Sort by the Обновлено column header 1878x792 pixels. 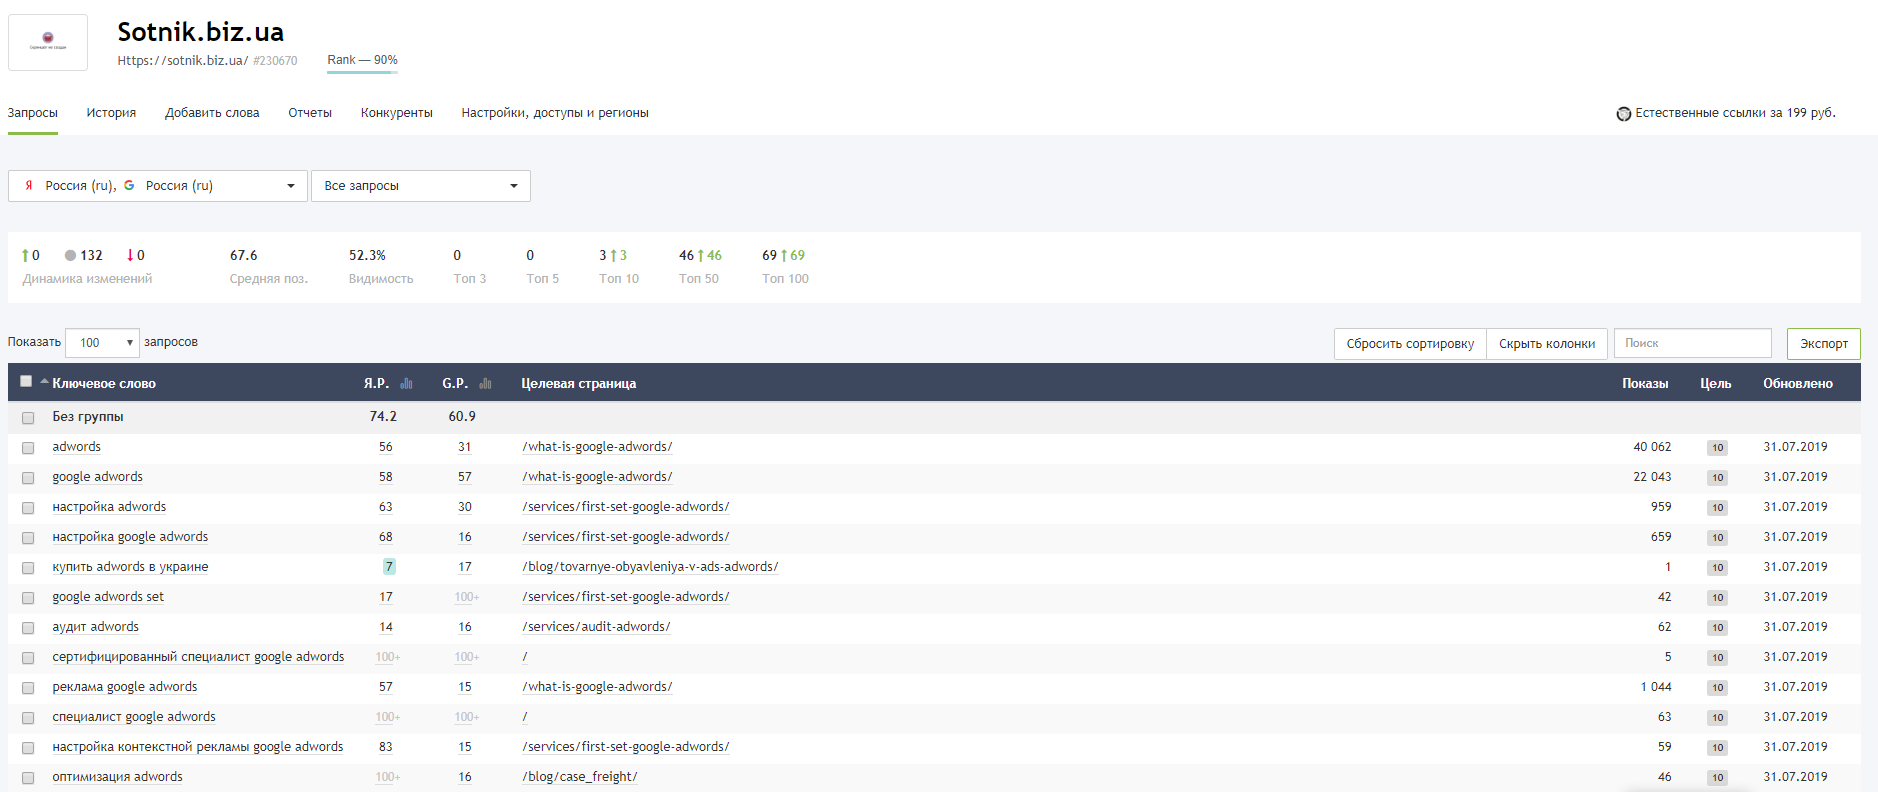click(x=1798, y=384)
